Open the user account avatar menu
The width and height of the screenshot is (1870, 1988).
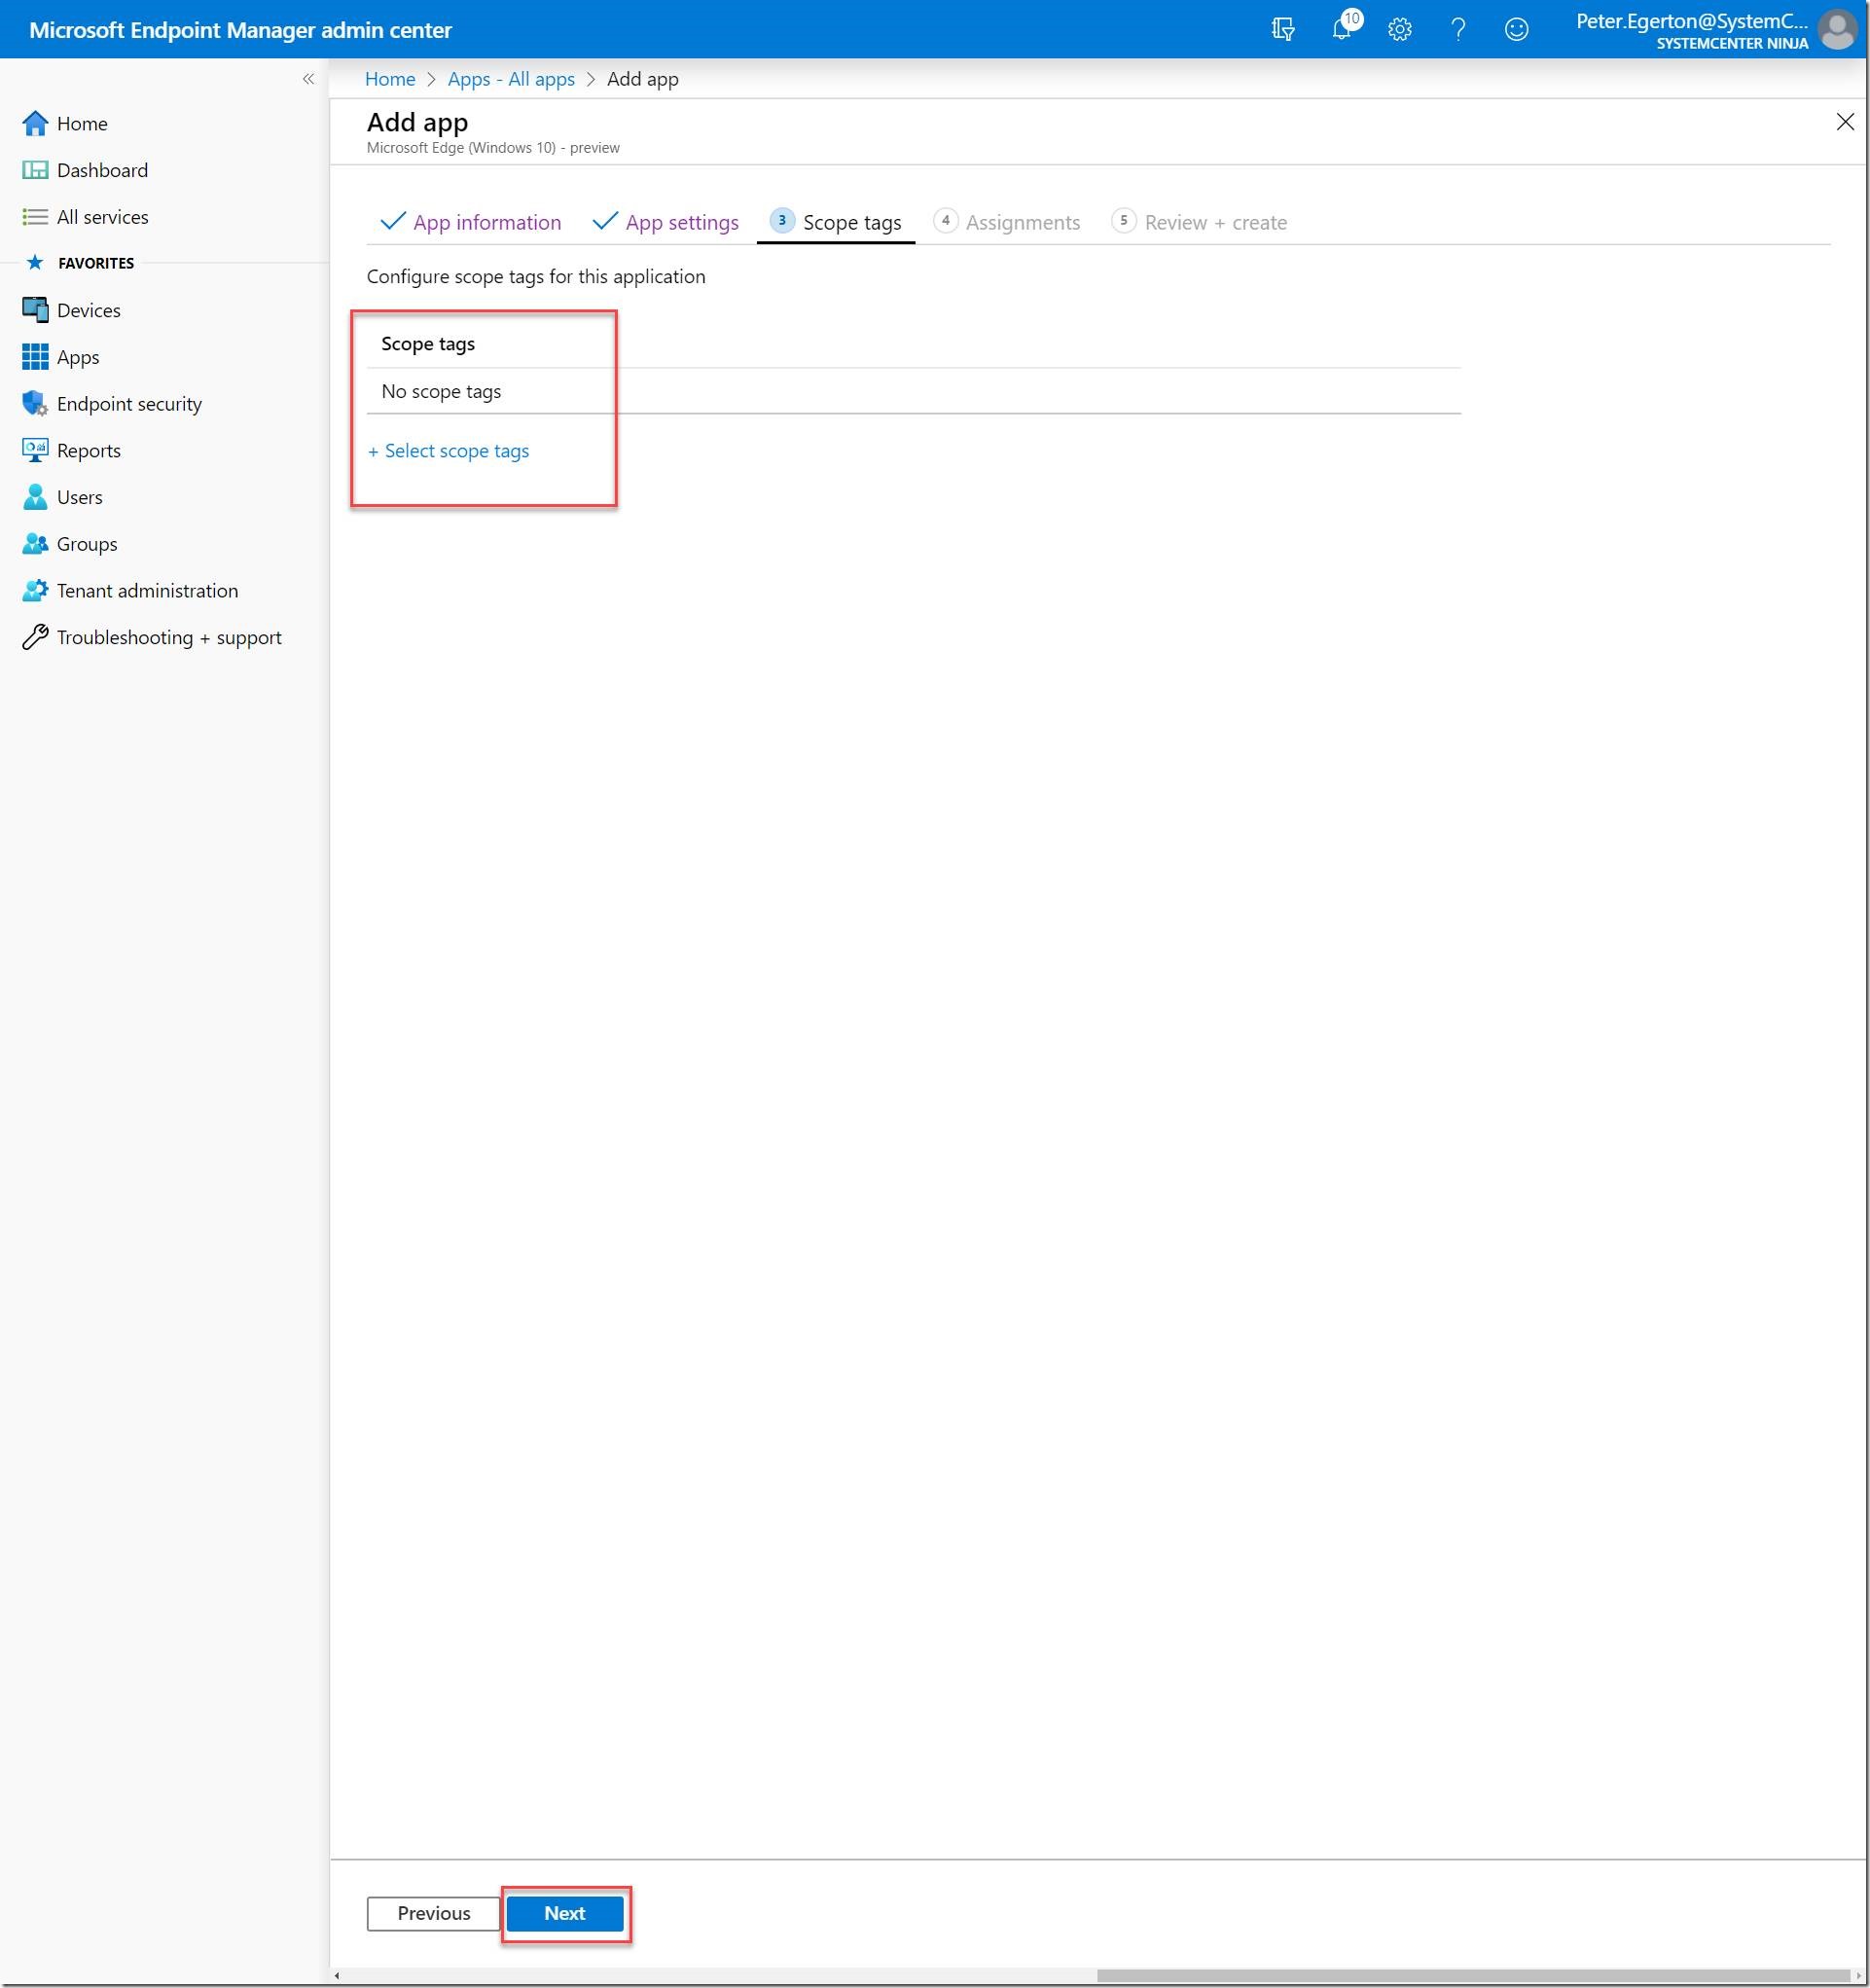pyautogui.click(x=1837, y=29)
